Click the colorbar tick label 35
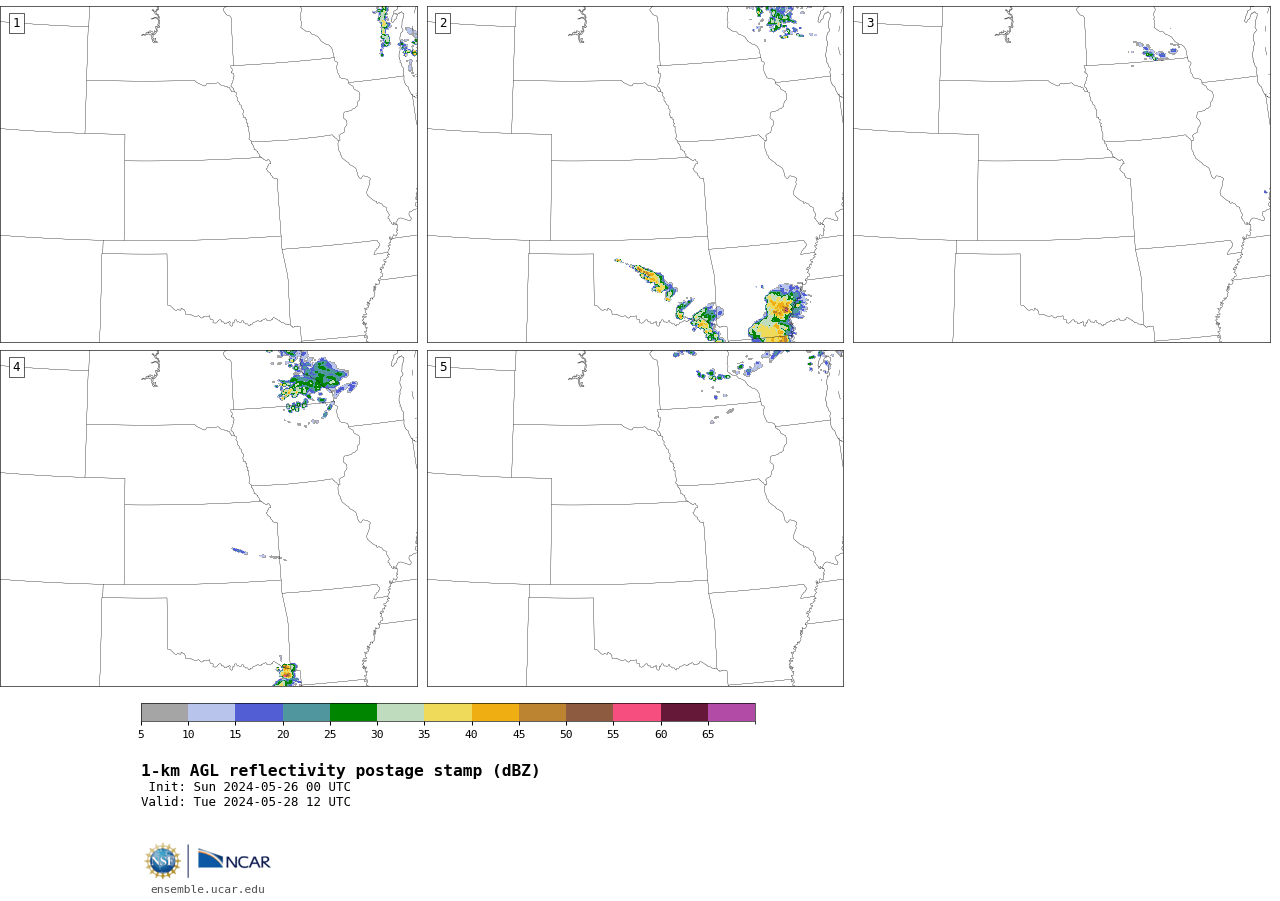 point(424,735)
